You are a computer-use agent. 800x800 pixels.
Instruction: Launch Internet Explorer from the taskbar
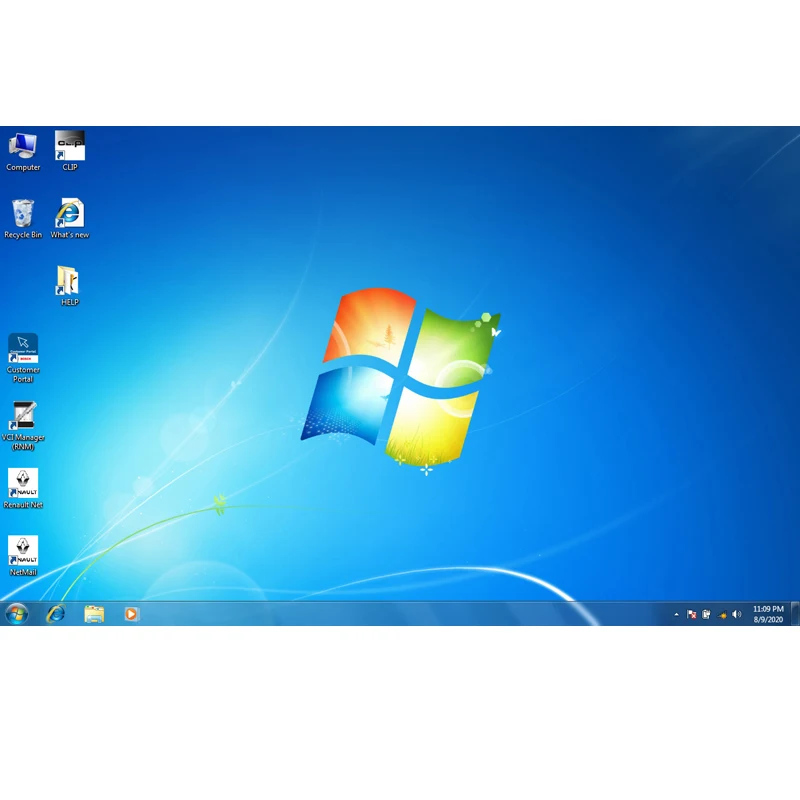tap(56, 614)
